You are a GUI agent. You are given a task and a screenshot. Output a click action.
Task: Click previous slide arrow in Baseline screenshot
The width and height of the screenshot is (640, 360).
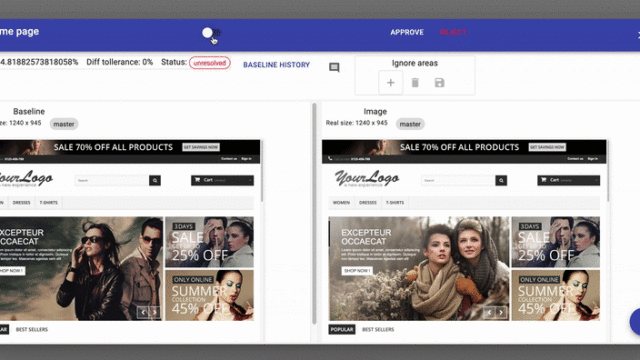143,313
